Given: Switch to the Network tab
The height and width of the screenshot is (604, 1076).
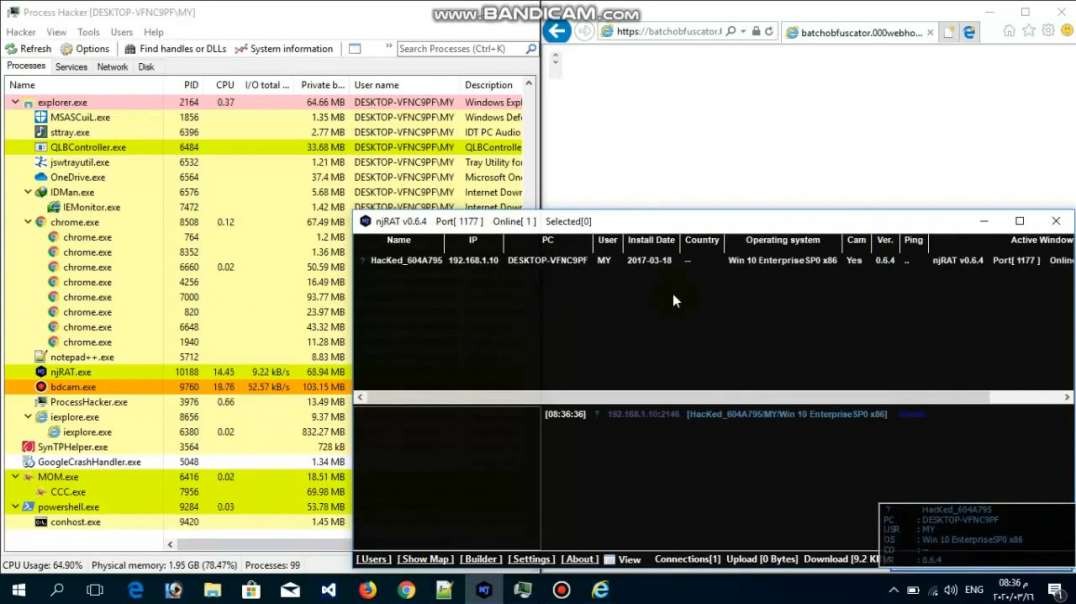Looking at the screenshot, I should coord(112,67).
